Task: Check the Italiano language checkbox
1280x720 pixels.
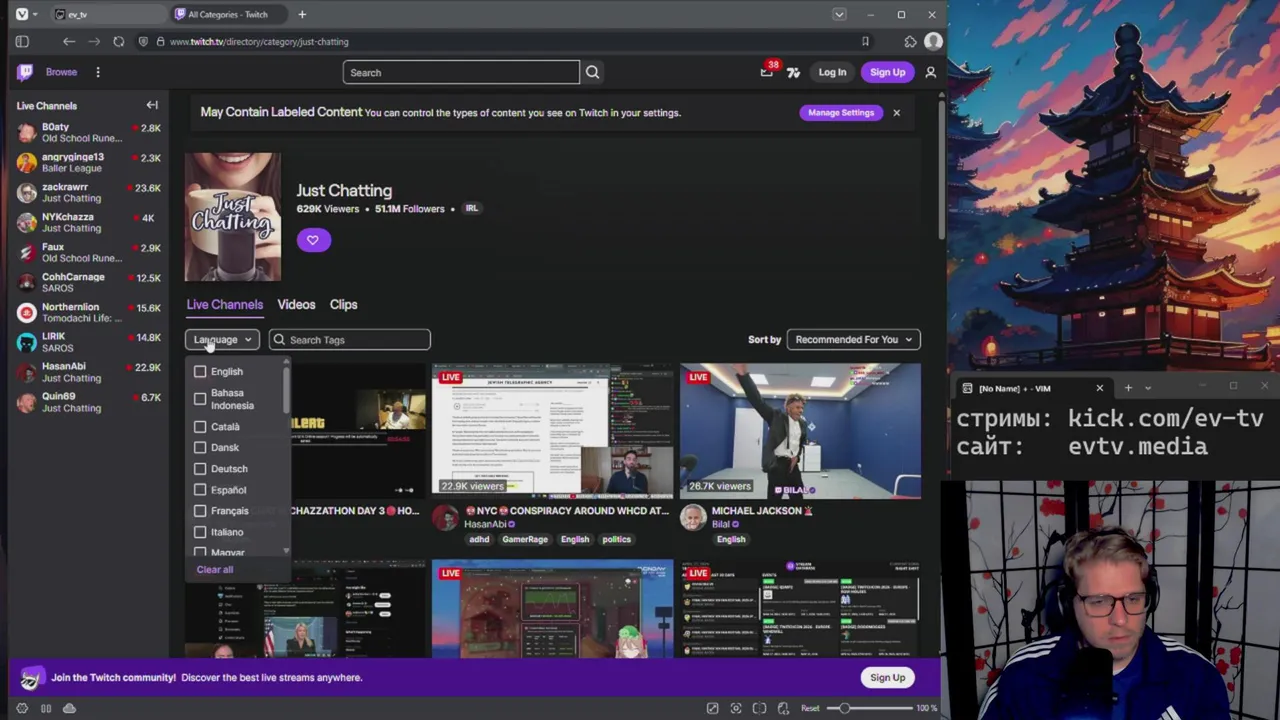Action: (200, 532)
